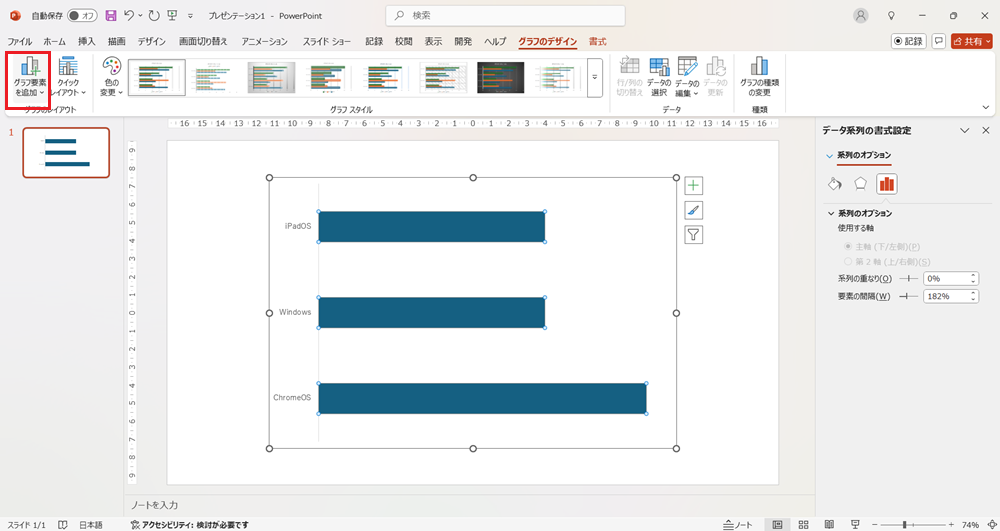Select the ChromeOS bar in the chart
Viewport: 1000px width, 531px height.
(x=482, y=398)
